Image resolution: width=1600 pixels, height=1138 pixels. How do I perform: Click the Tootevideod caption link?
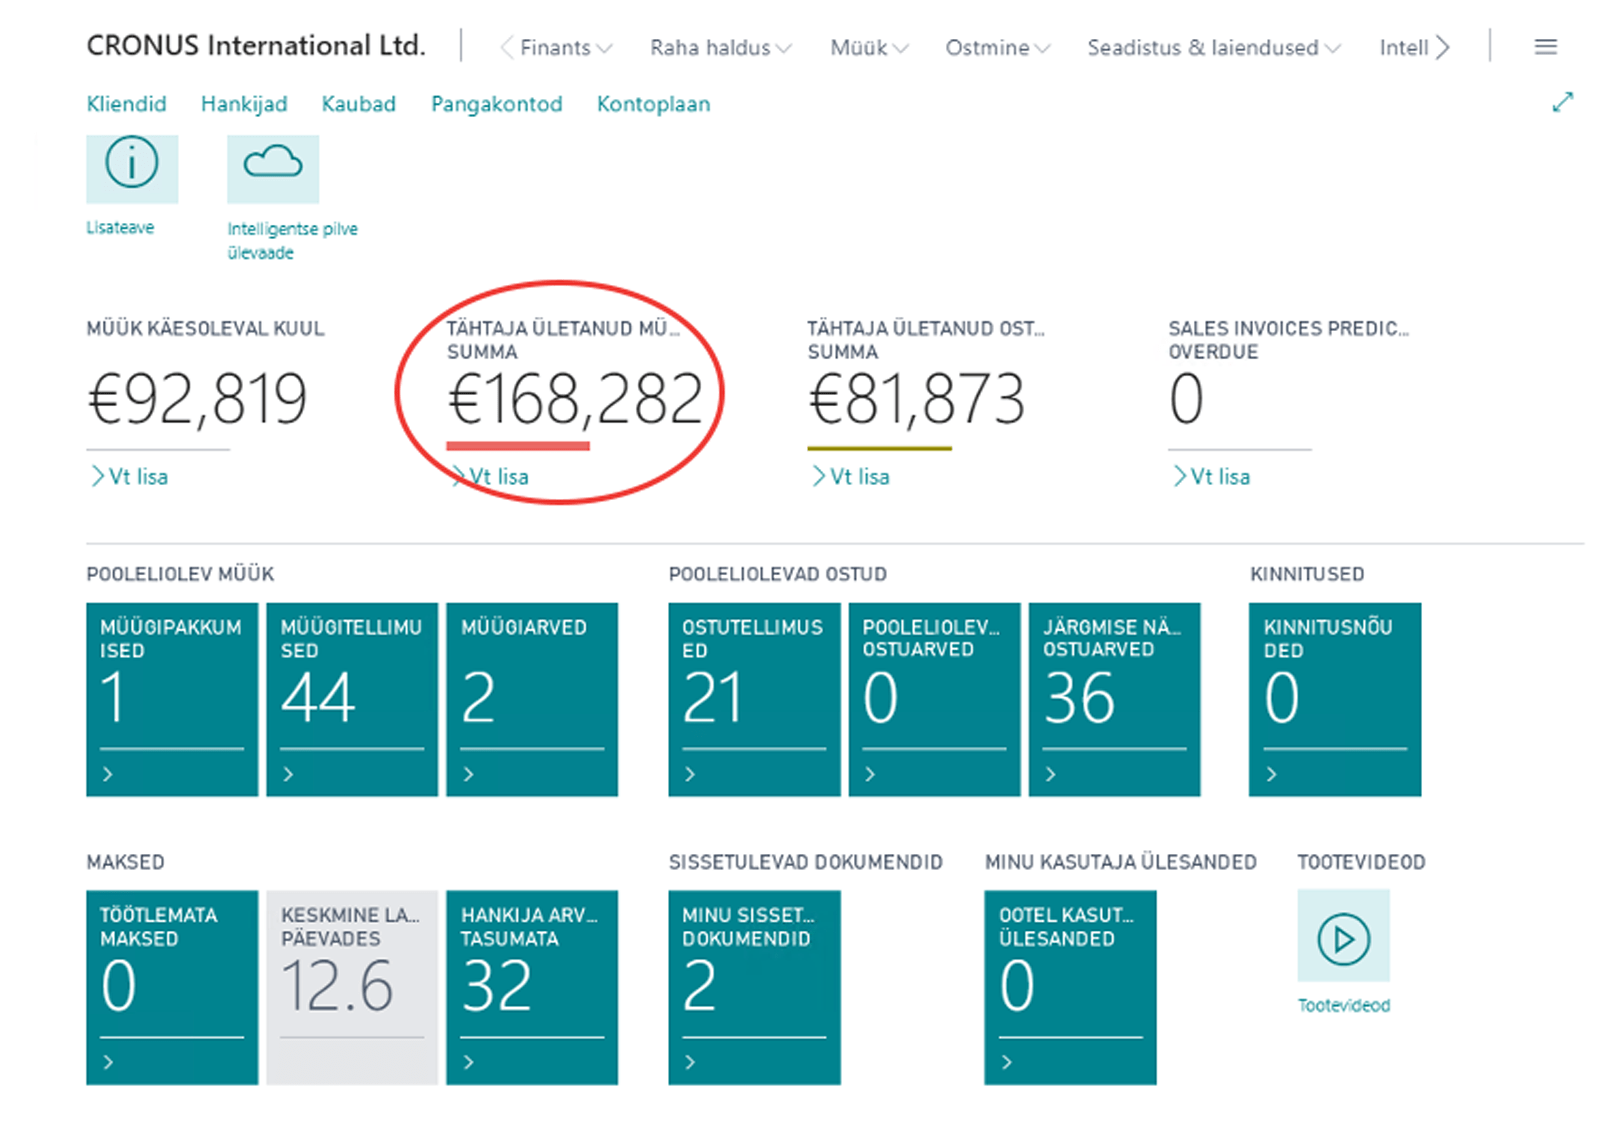pyautogui.click(x=1344, y=1006)
